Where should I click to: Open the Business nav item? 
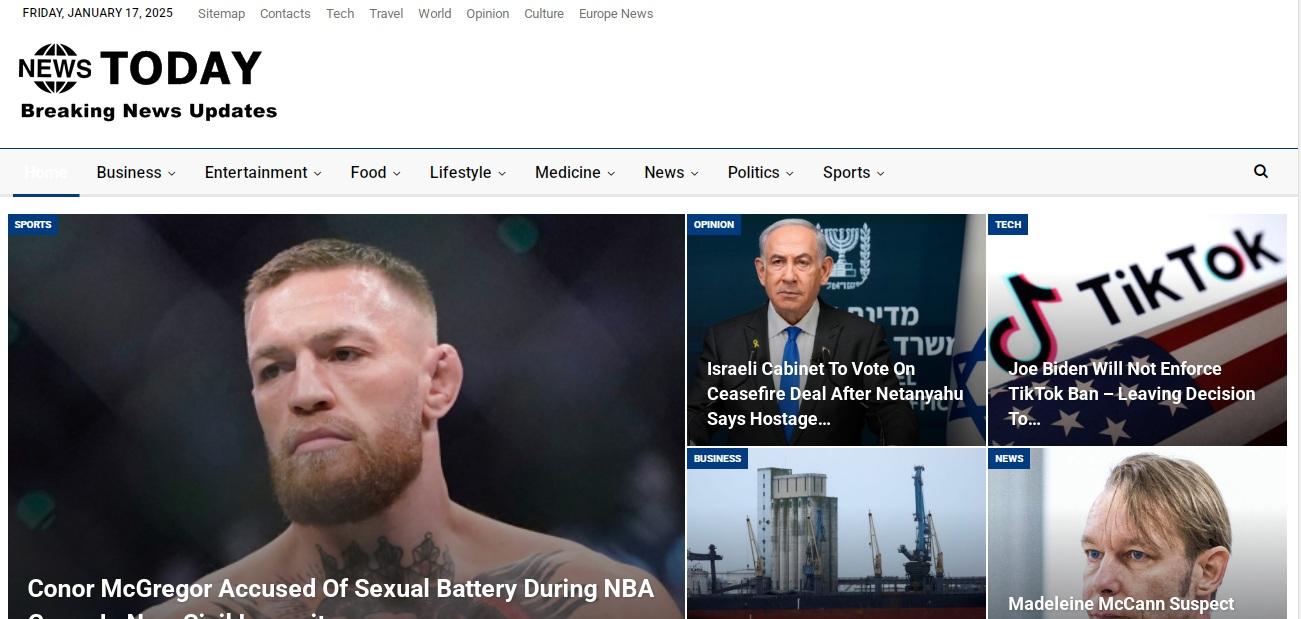(129, 172)
